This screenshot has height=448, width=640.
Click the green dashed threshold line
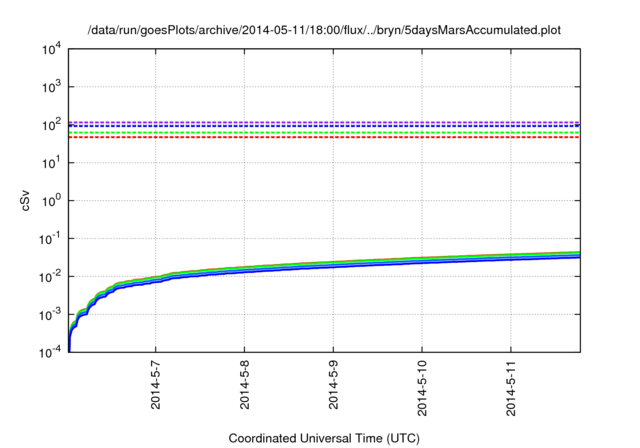point(324,133)
